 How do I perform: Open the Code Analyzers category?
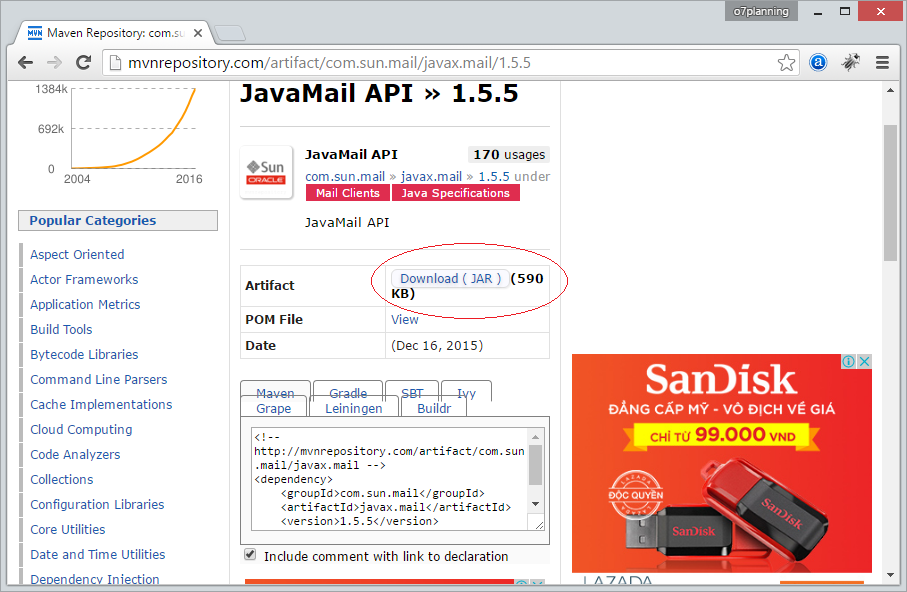click(x=75, y=454)
